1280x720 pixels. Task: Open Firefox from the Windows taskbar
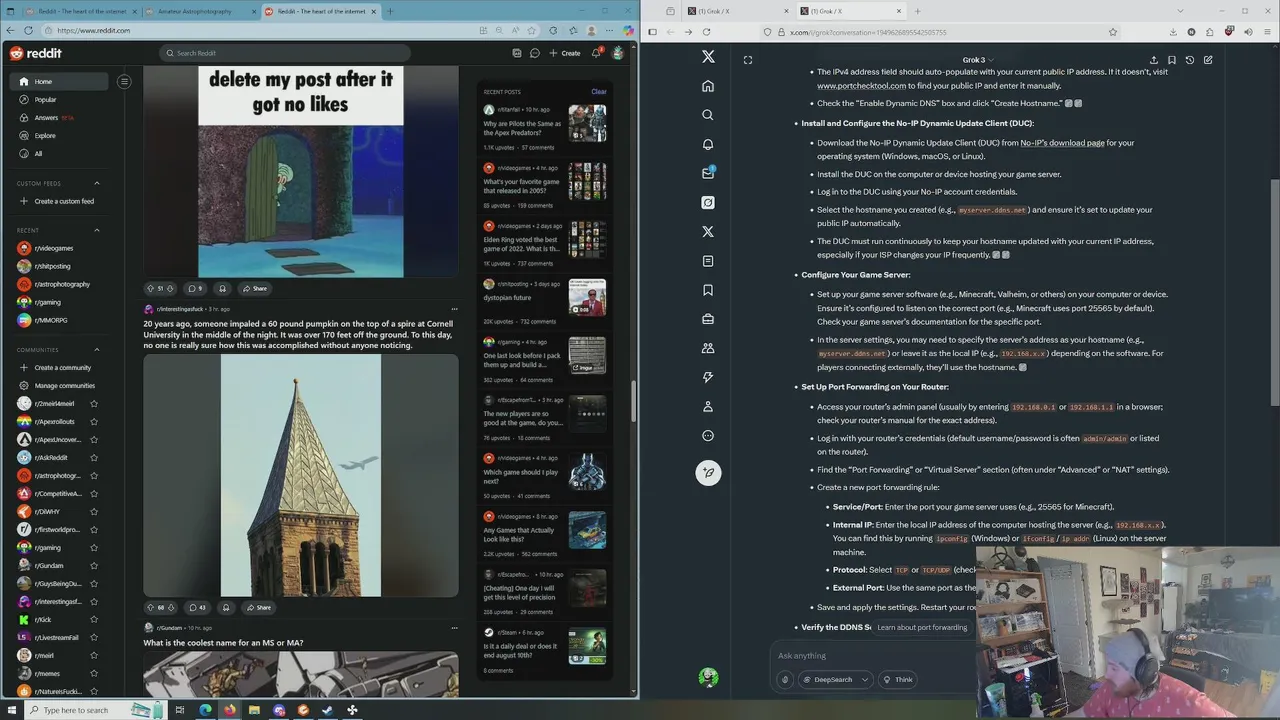point(230,710)
